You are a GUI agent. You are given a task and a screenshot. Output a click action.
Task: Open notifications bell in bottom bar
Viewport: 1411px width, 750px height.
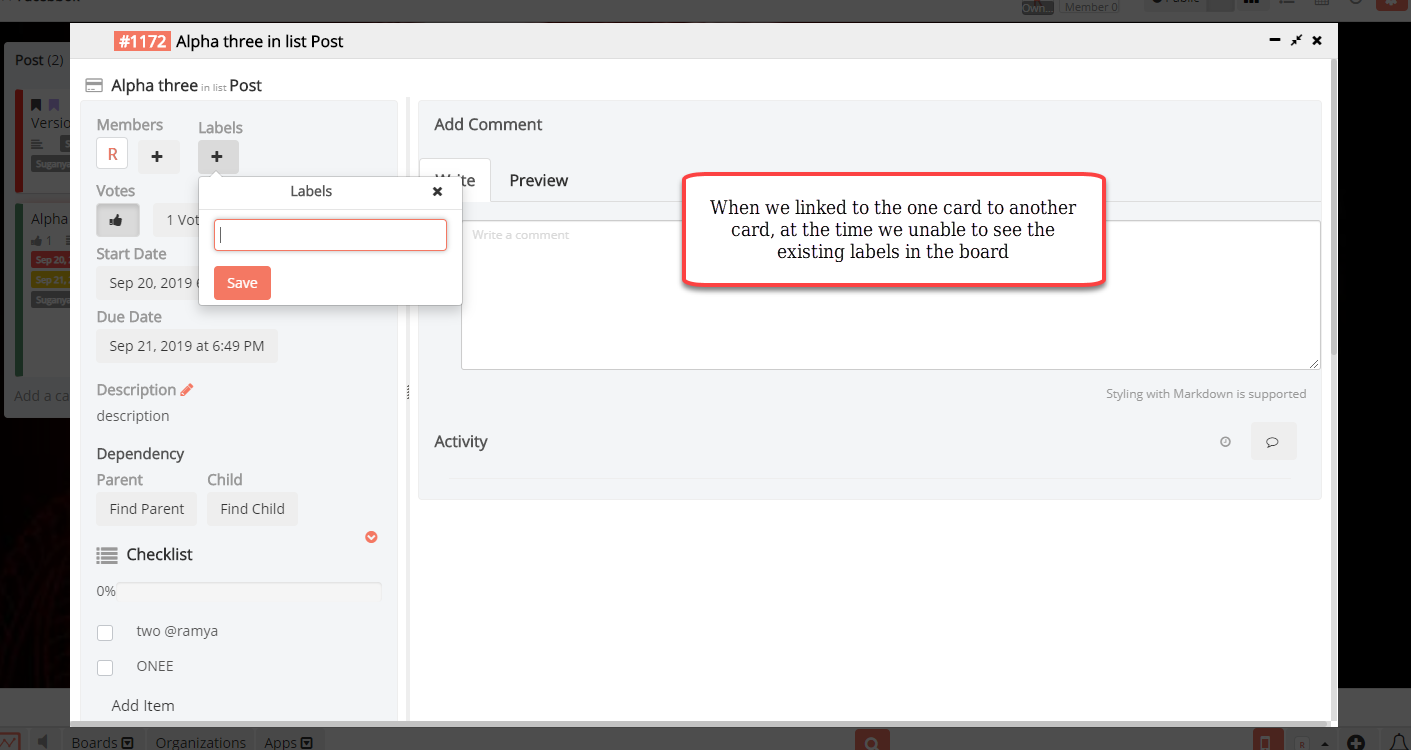click(x=1397, y=743)
